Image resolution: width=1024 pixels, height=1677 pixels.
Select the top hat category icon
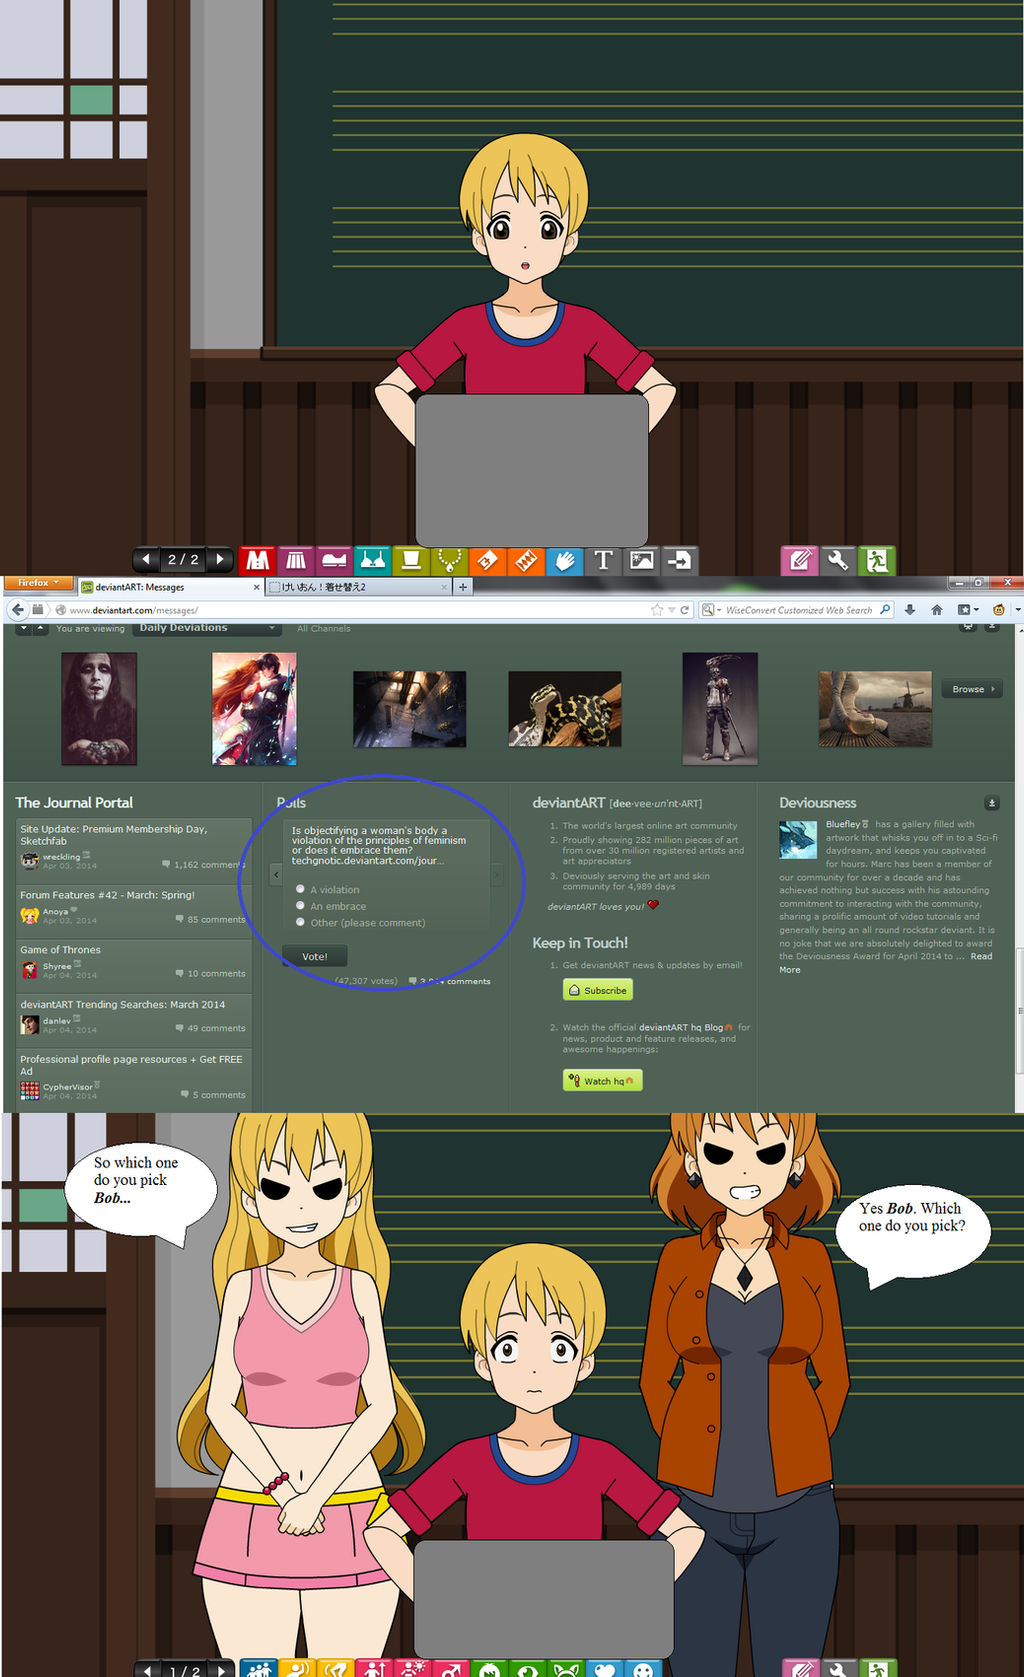pyautogui.click(x=410, y=560)
